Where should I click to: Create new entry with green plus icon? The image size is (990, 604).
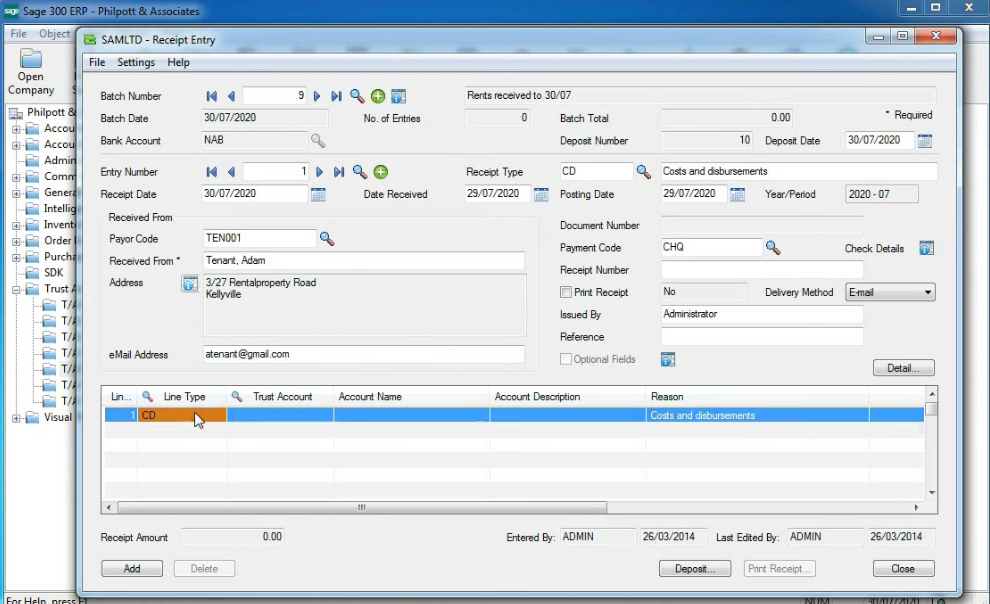(381, 172)
